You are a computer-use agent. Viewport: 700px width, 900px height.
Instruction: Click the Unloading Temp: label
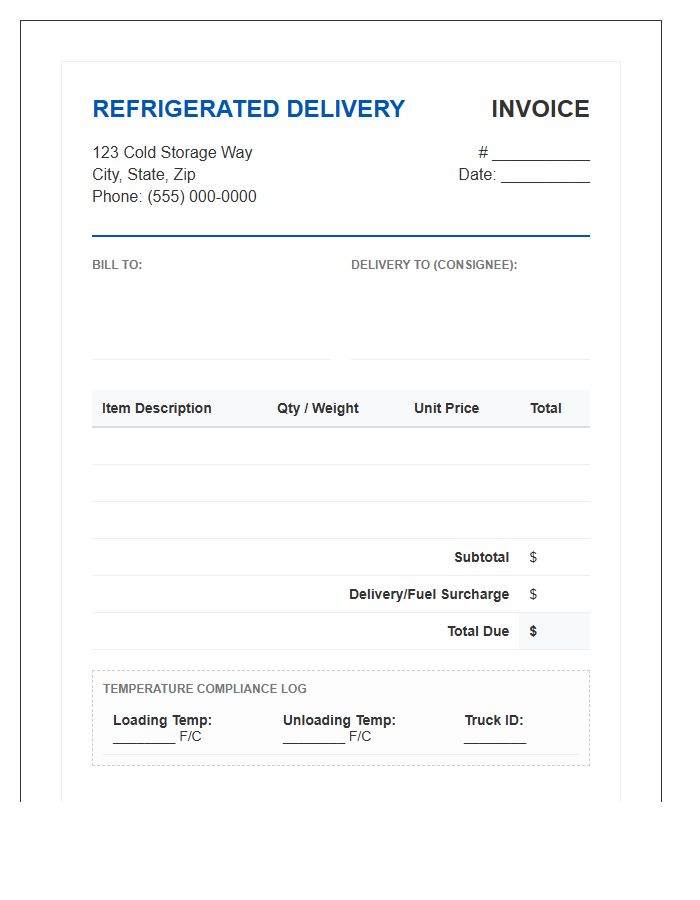[x=339, y=720]
